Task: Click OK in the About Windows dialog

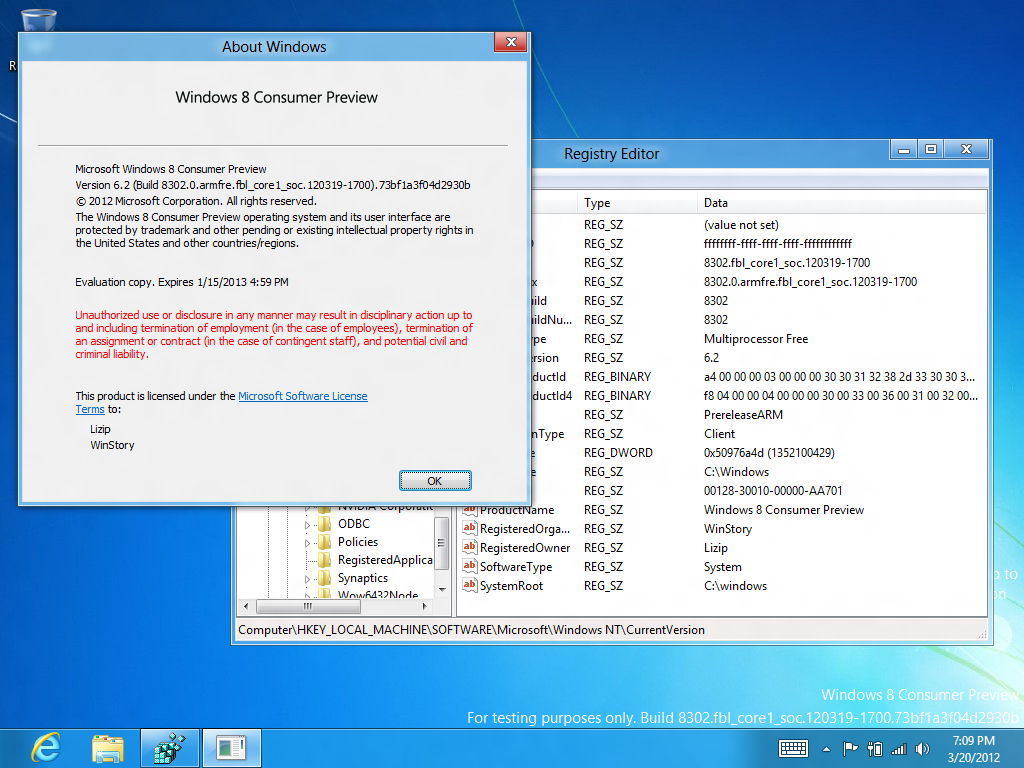Action: click(434, 481)
